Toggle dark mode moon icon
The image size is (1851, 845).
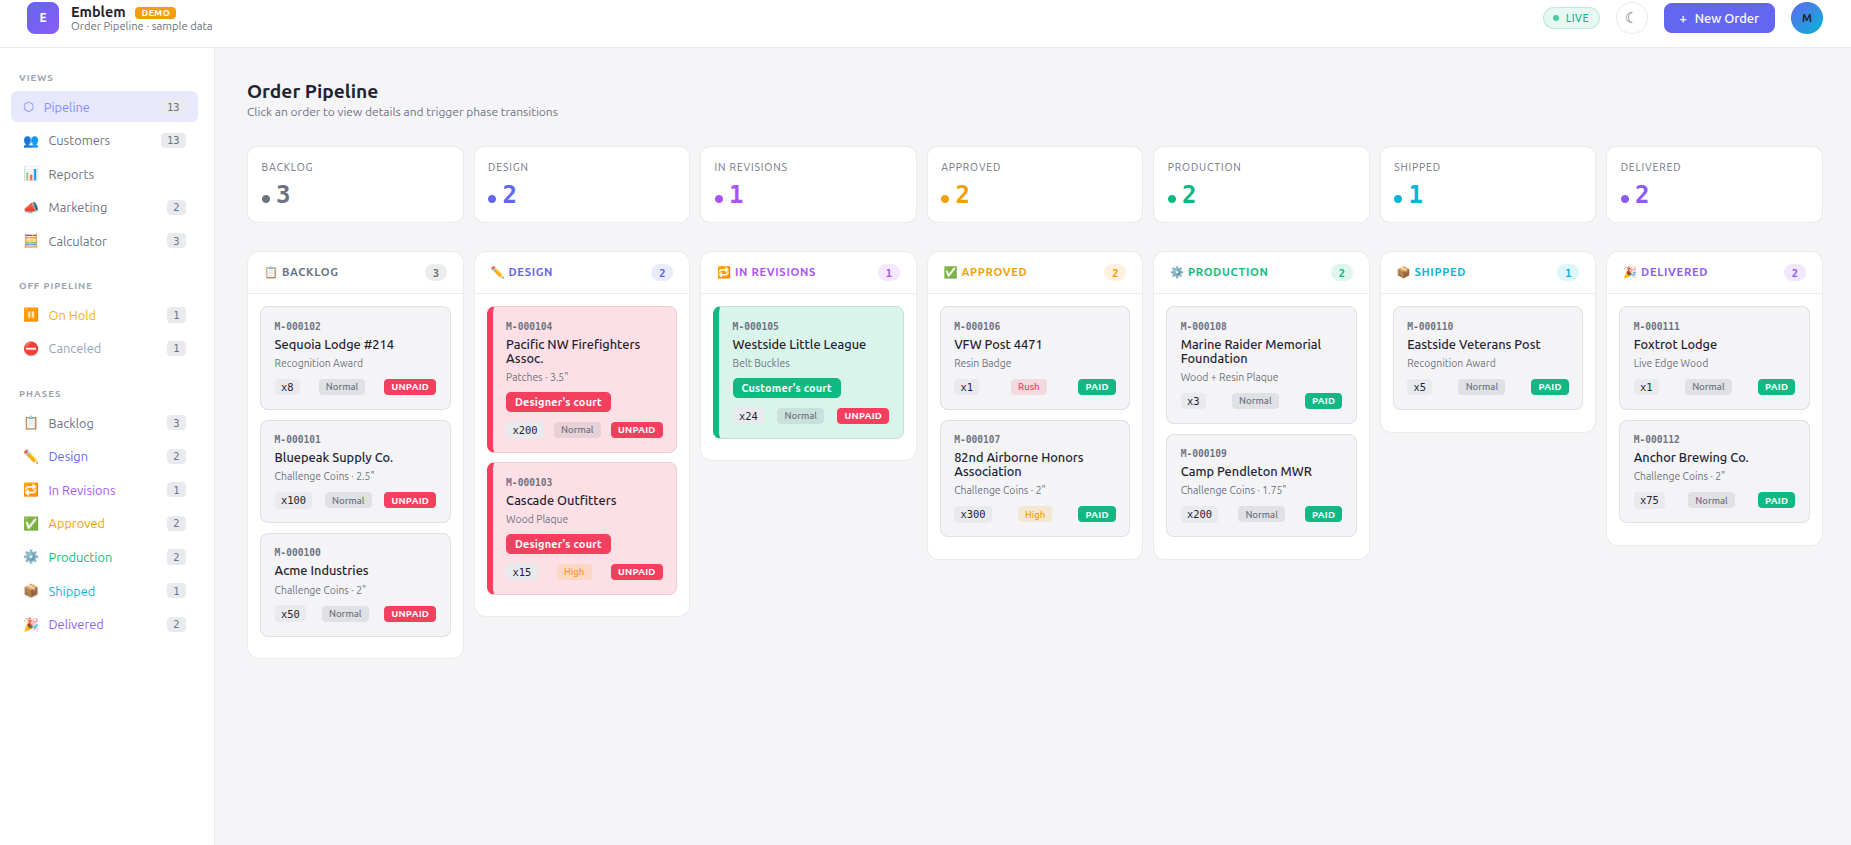[1631, 18]
